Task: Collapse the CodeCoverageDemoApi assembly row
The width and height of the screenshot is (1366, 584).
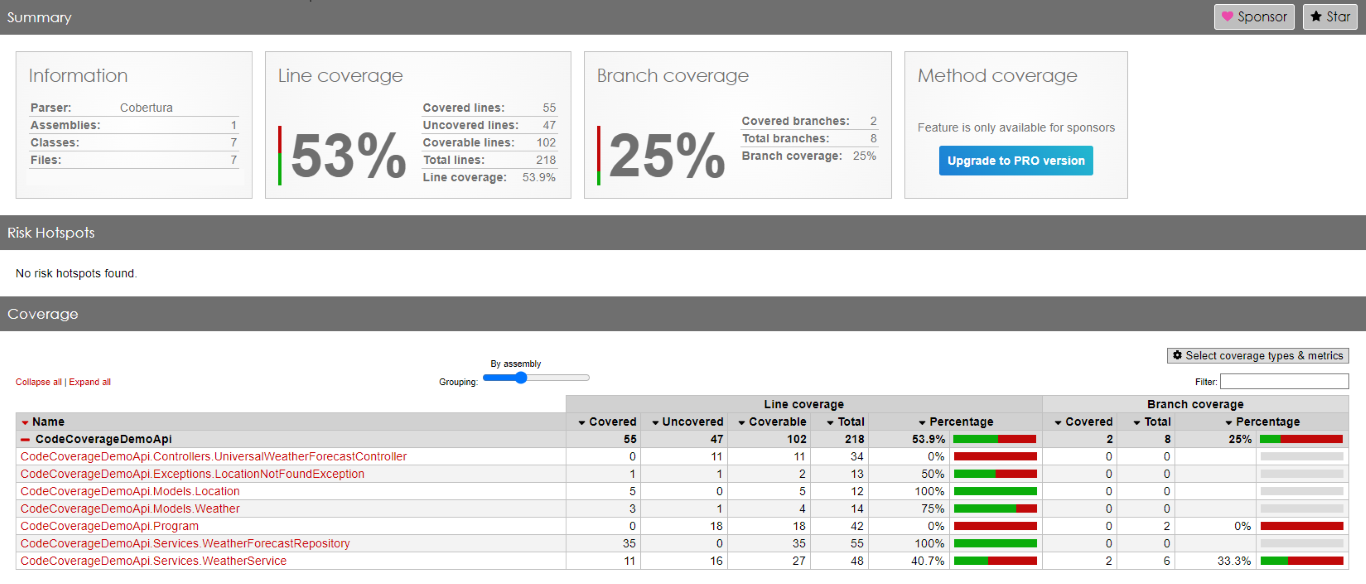Action: coord(25,439)
